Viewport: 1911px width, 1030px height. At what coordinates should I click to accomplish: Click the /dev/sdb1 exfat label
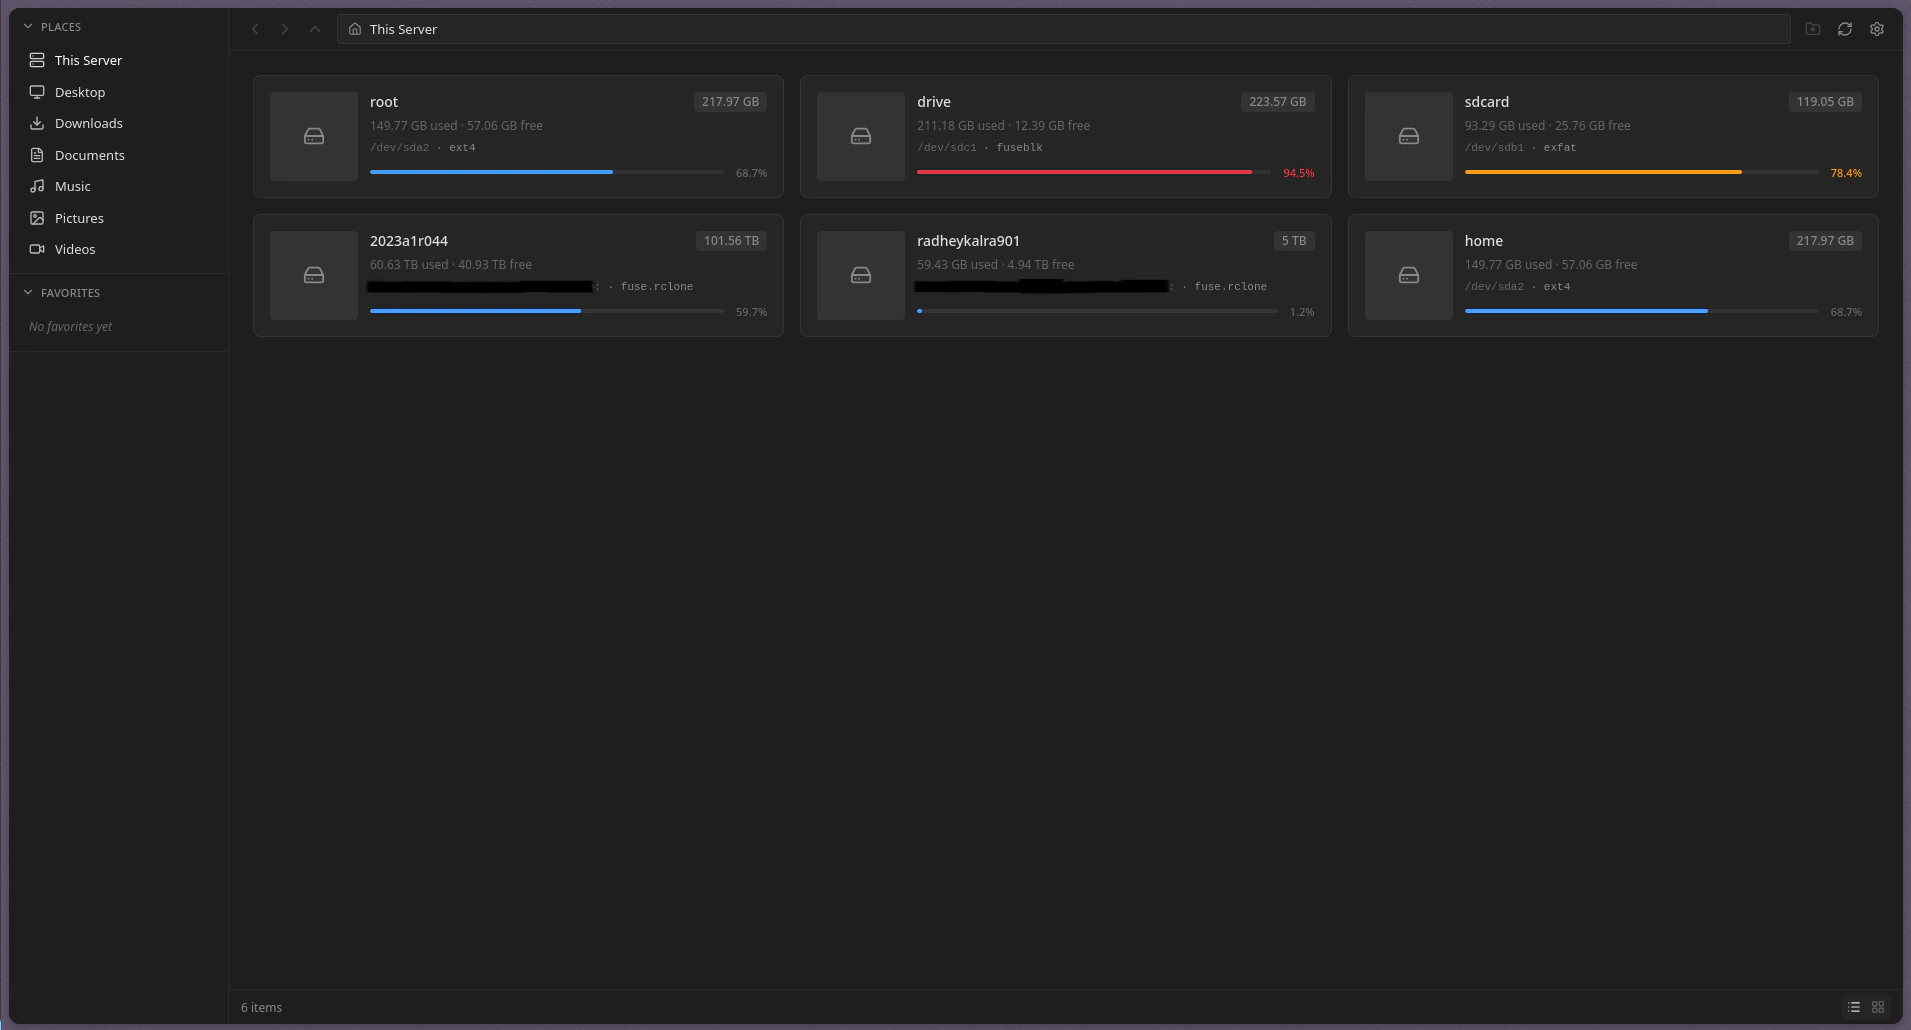coord(1520,147)
